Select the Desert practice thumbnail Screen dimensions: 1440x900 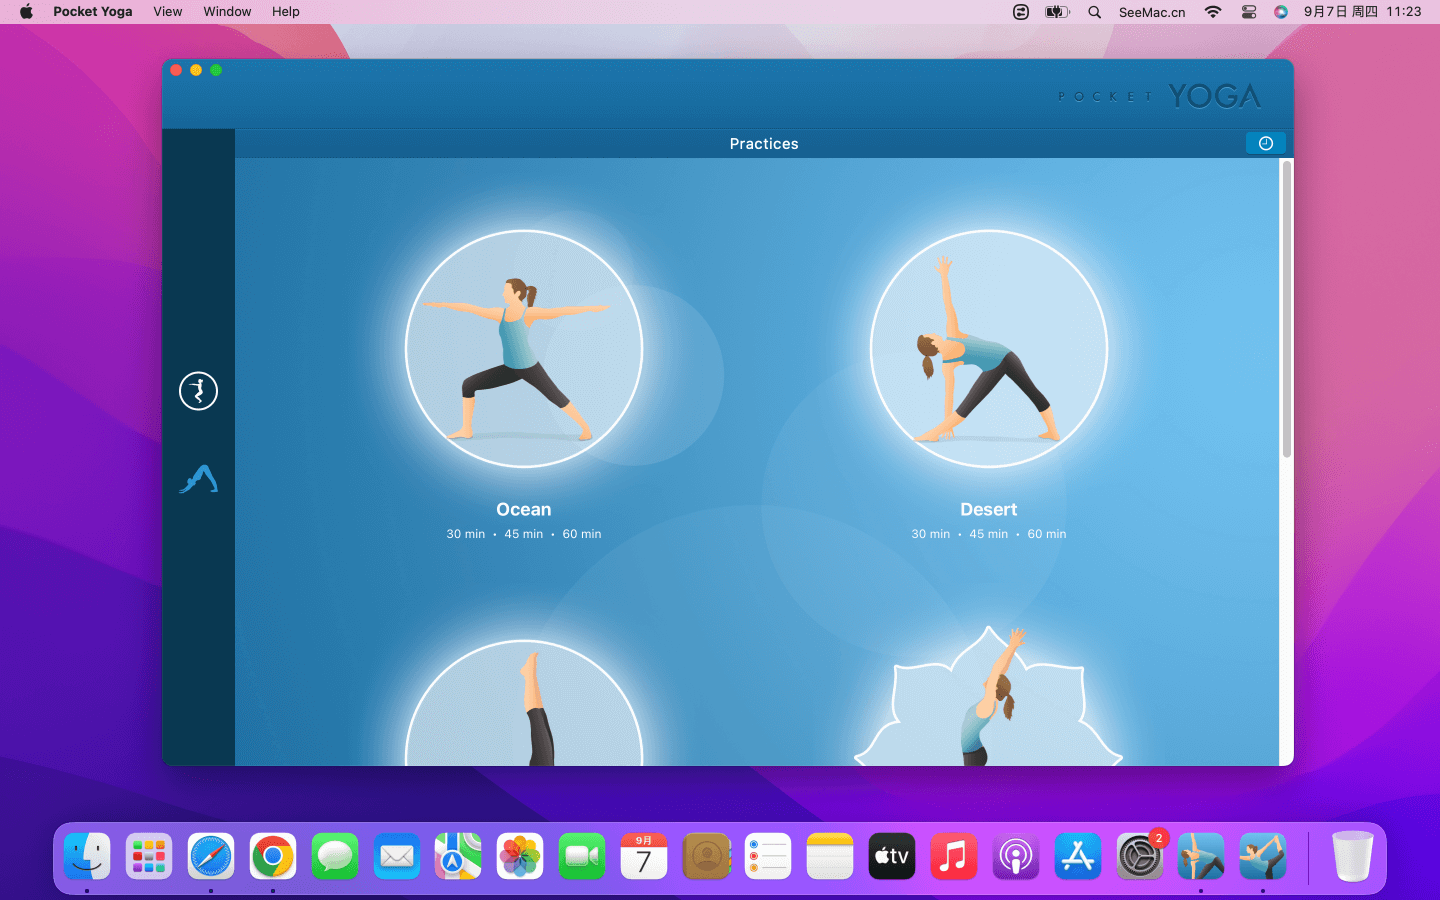(x=988, y=349)
